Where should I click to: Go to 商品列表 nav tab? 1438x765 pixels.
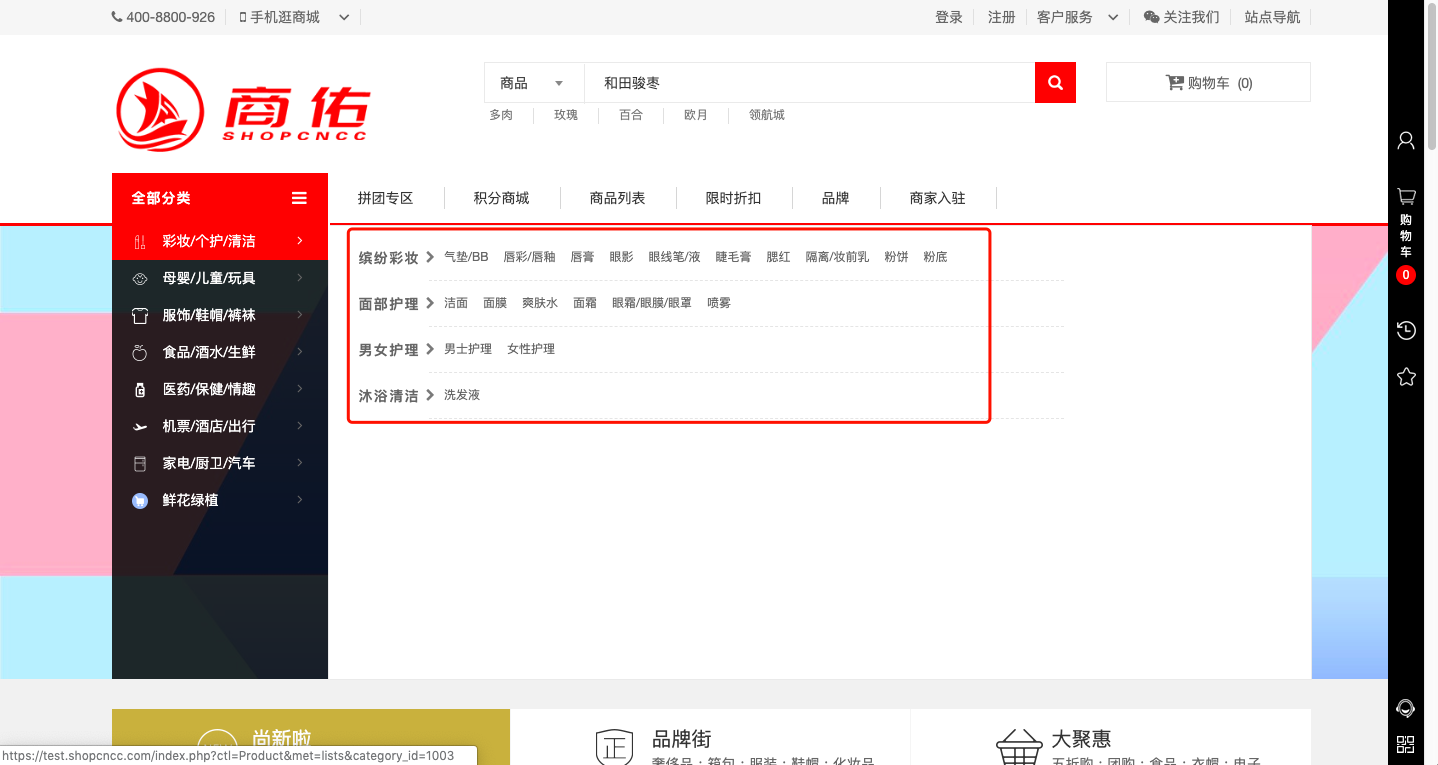coord(618,198)
